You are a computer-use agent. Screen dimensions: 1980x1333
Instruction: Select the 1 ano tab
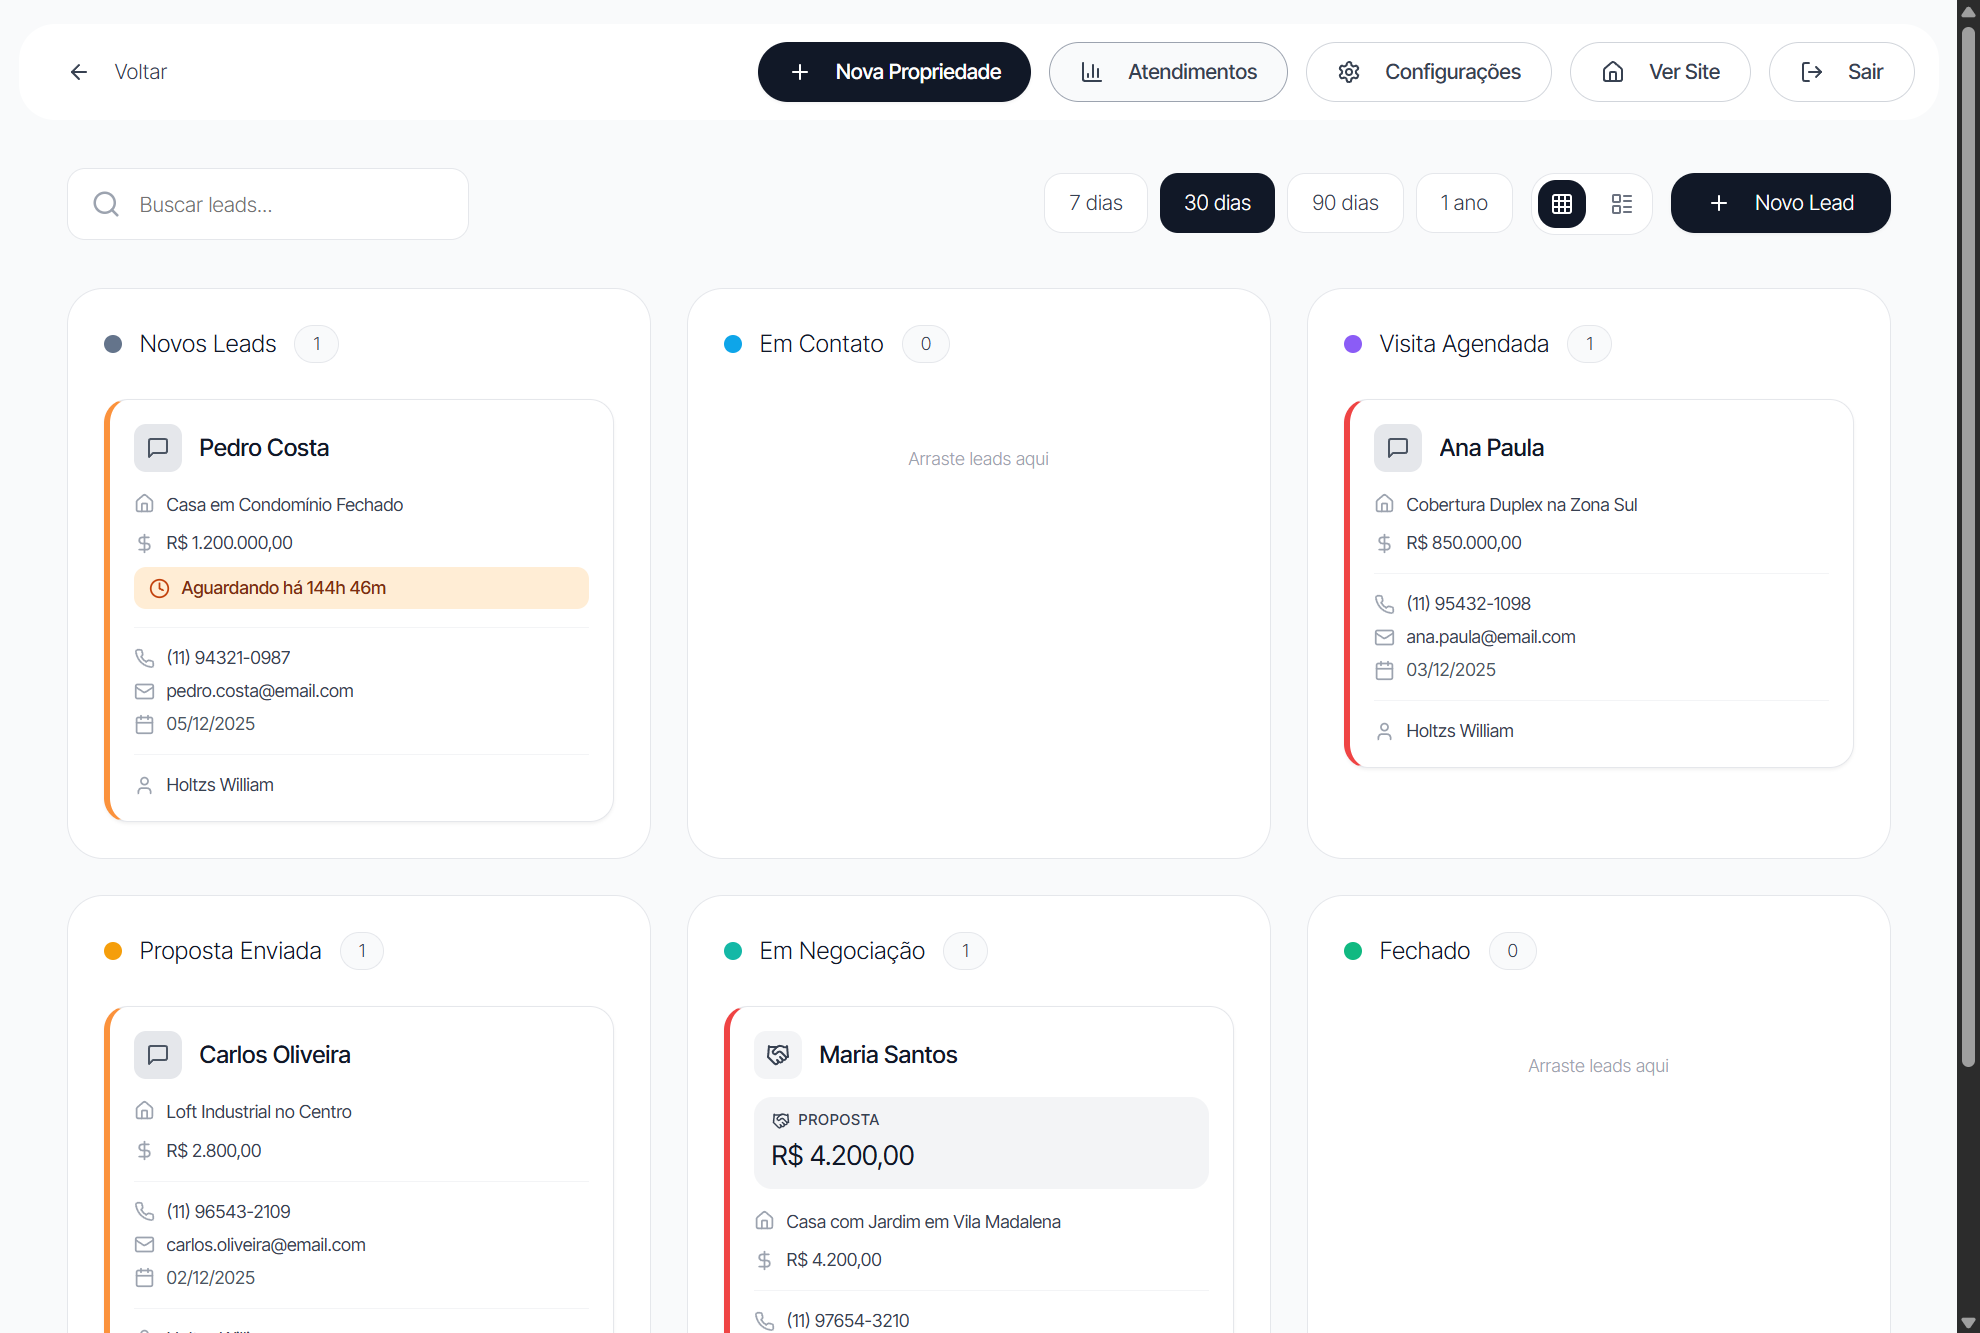[x=1463, y=203]
